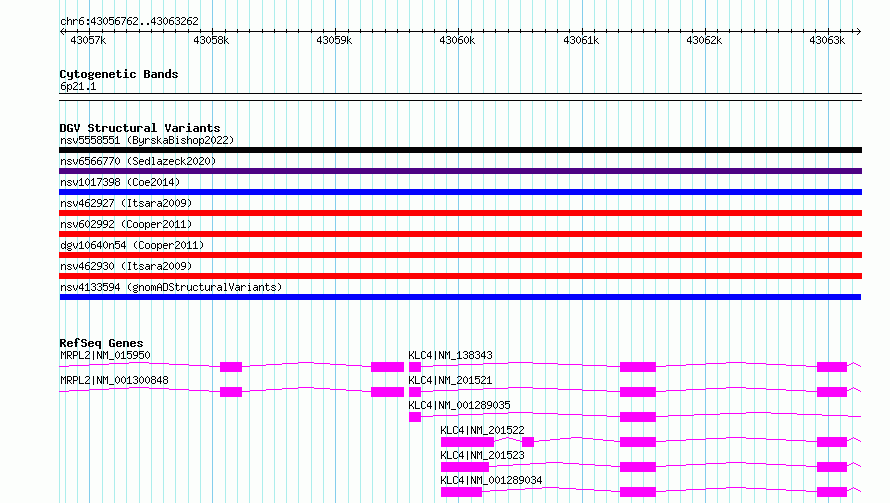
Task: Click the 43063k ruler tick label
Action: click(827, 40)
